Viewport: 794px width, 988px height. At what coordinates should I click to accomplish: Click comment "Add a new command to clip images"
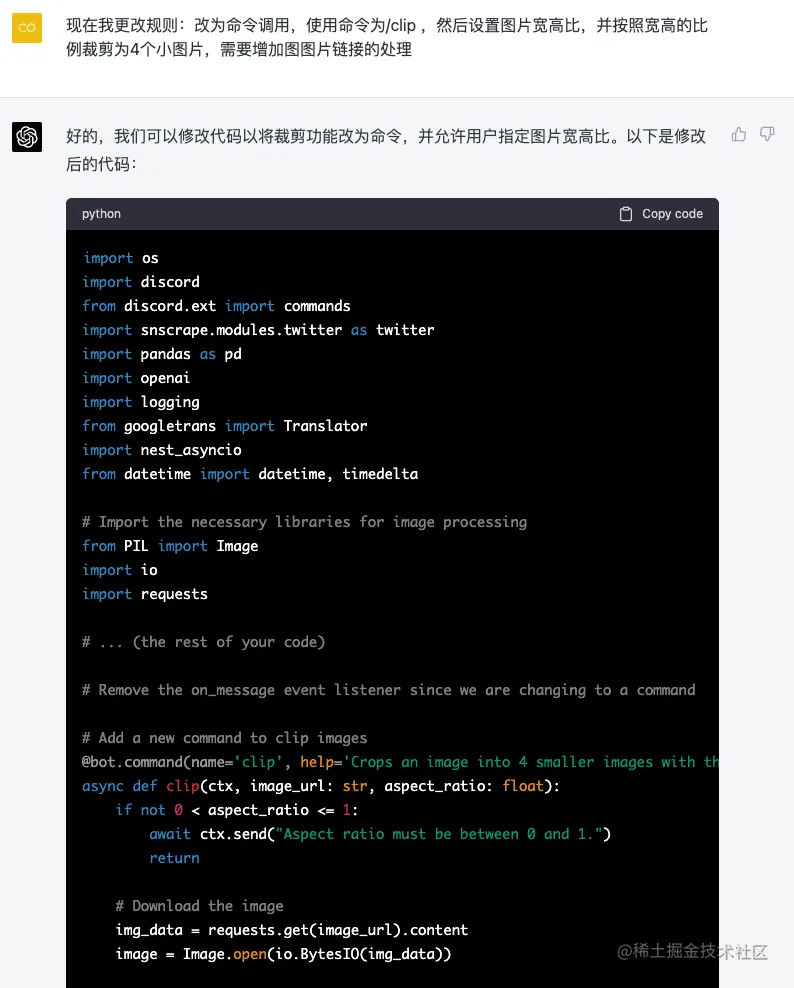coord(224,738)
